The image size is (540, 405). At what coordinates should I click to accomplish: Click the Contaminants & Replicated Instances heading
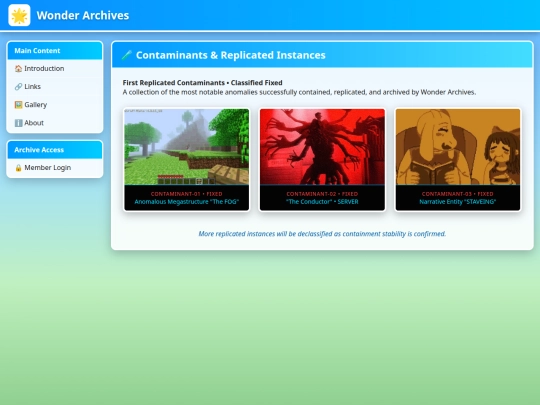coord(231,55)
